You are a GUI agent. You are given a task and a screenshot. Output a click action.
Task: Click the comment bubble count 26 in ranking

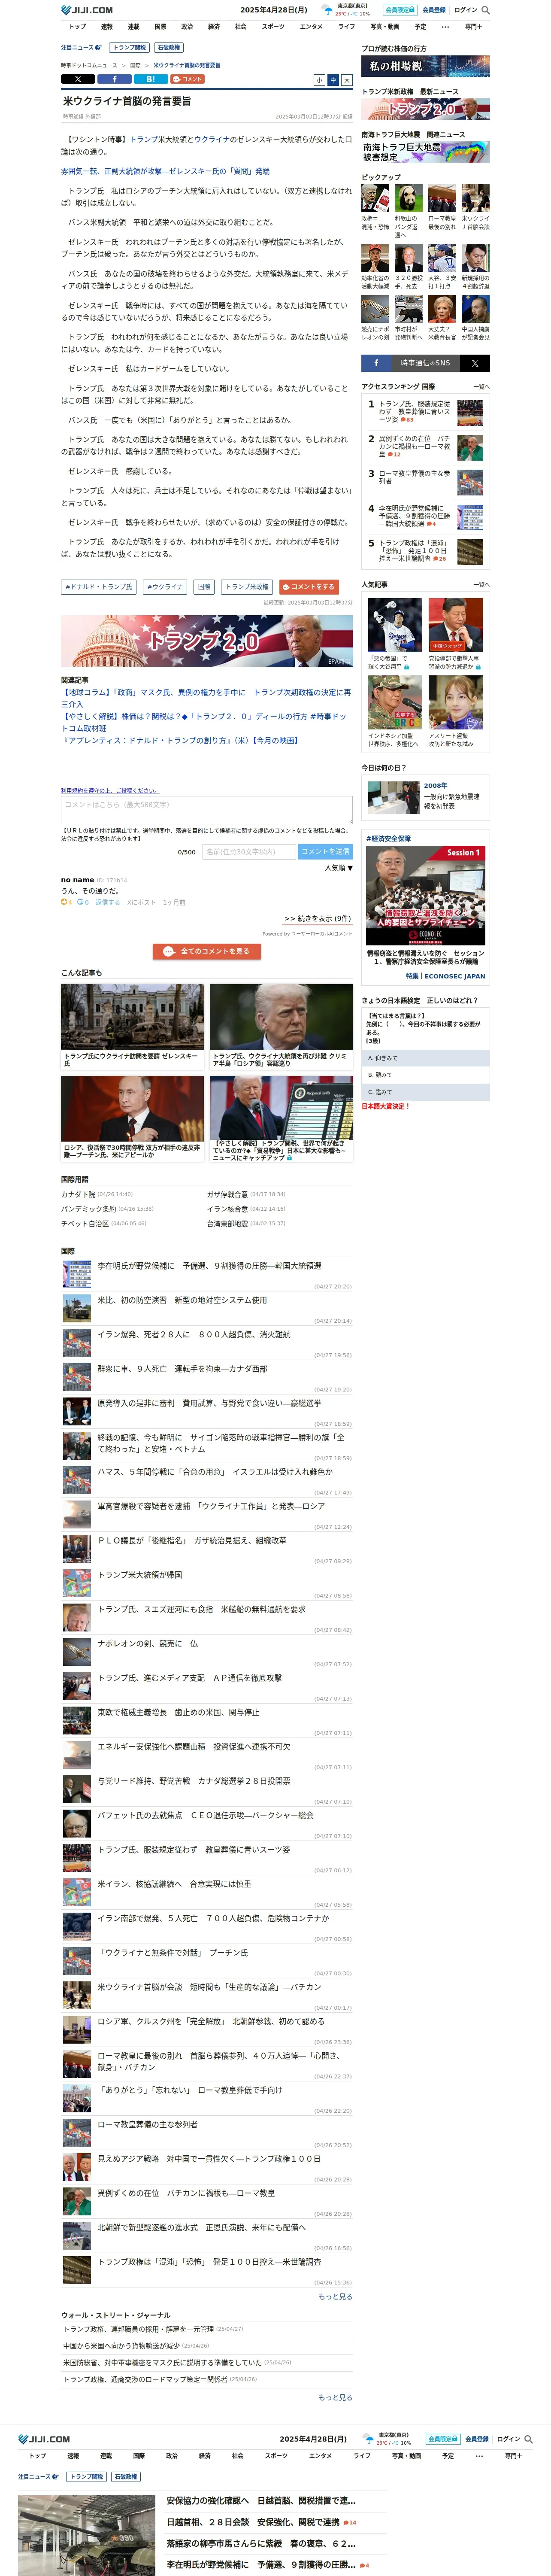coord(439,559)
